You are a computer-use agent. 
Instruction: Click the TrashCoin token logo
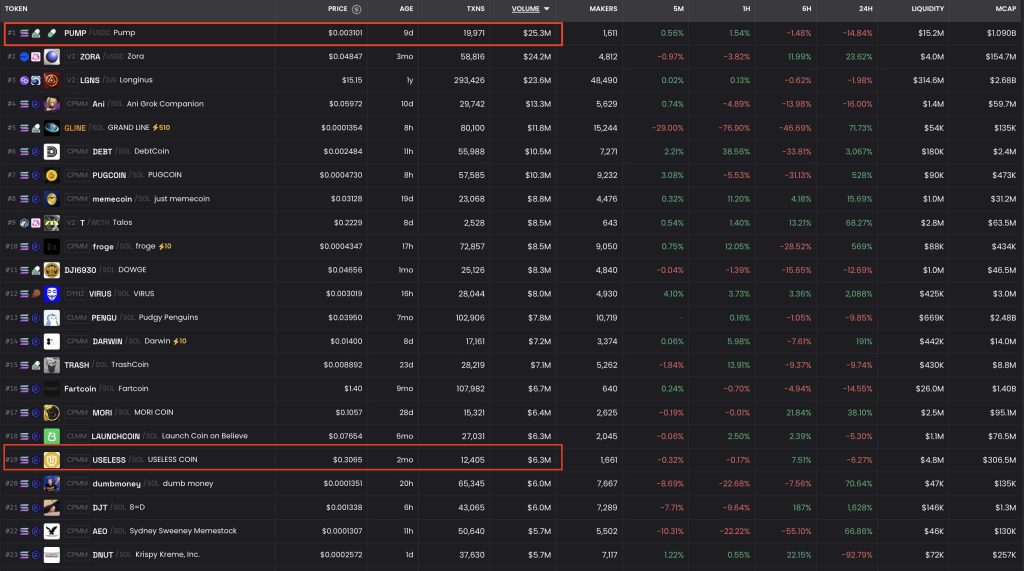[52, 365]
